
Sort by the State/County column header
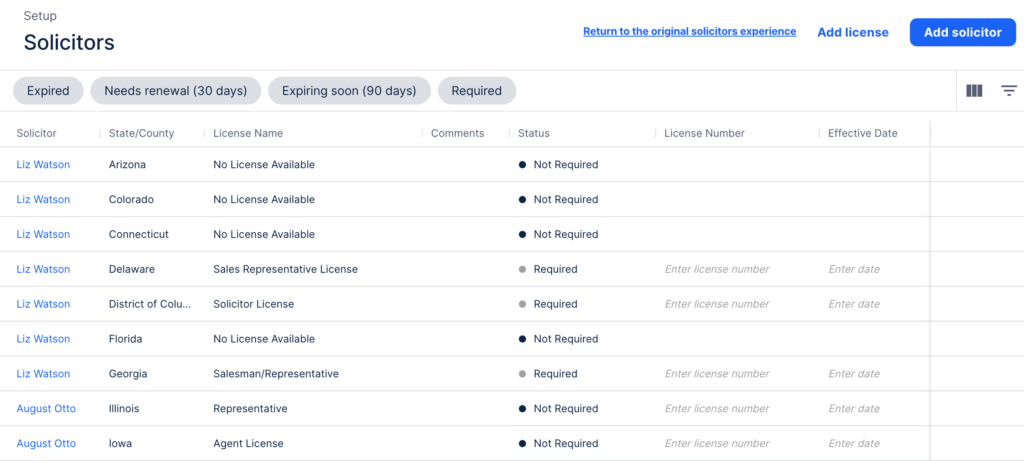tap(141, 133)
